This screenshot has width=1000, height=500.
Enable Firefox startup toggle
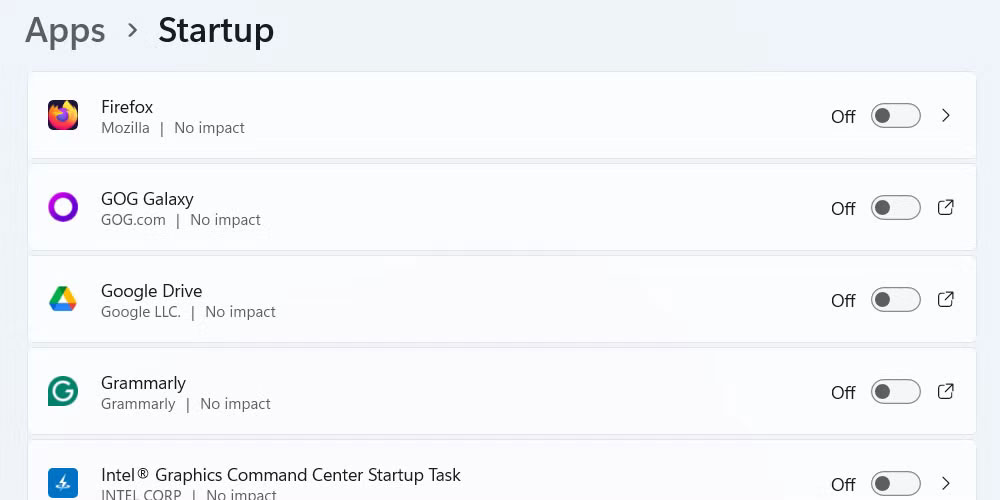click(x=895, y=116)
